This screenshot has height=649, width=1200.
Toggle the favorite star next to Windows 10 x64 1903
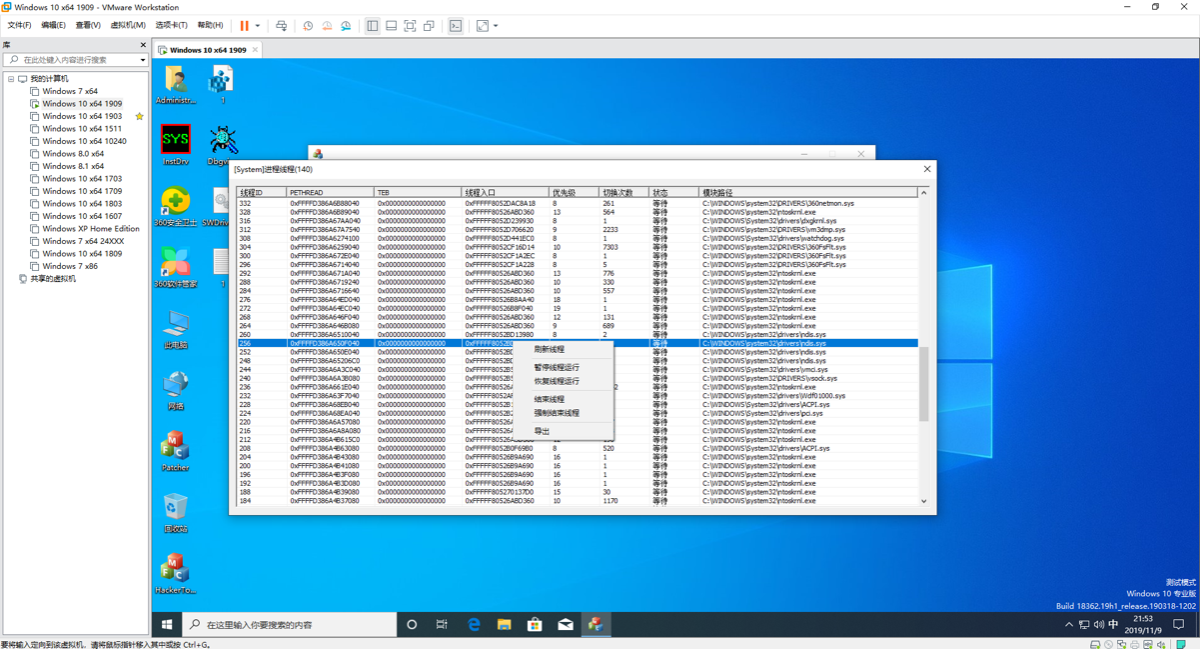139,116
